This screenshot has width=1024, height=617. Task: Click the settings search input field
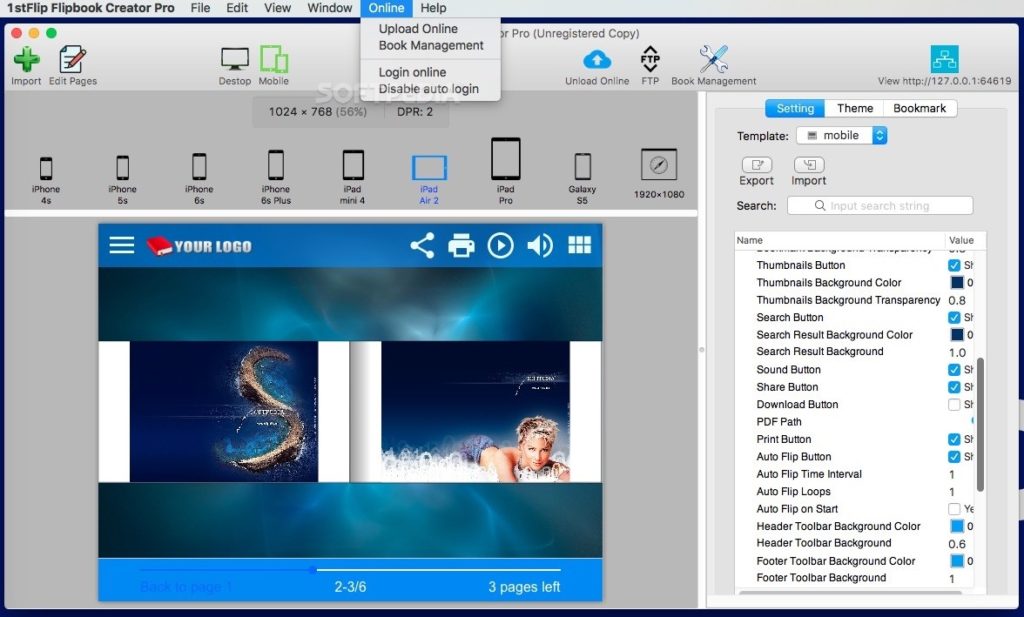(880, 206)
